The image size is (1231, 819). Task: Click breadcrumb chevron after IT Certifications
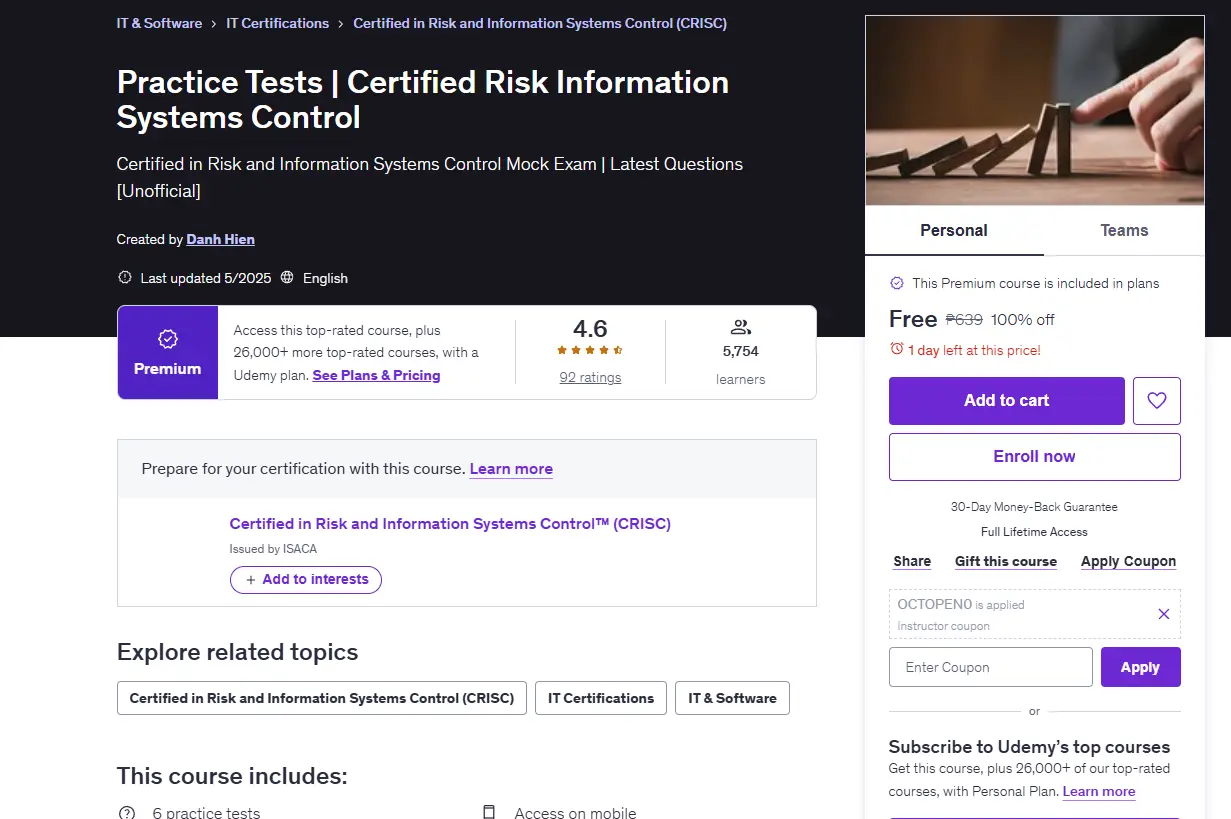pos(341,23)
